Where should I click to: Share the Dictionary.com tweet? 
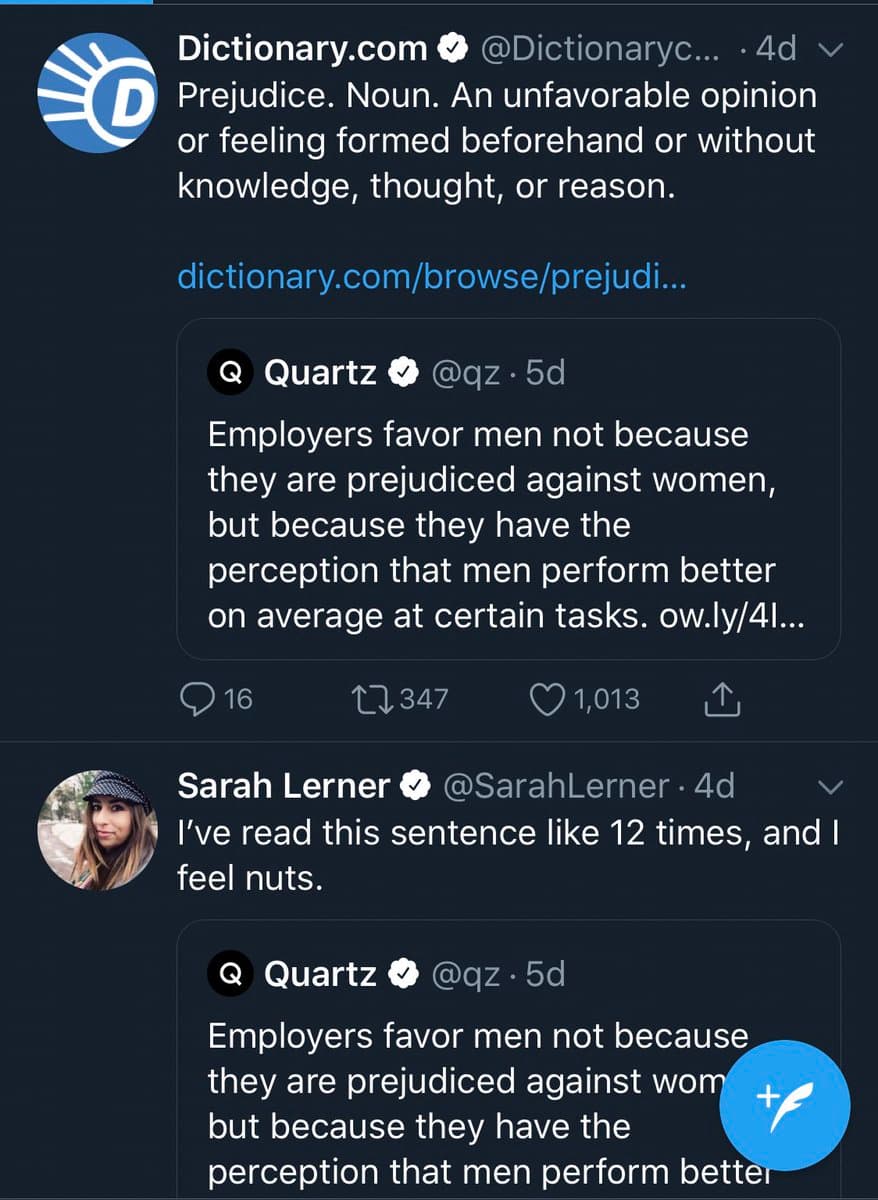pos(722,701)
